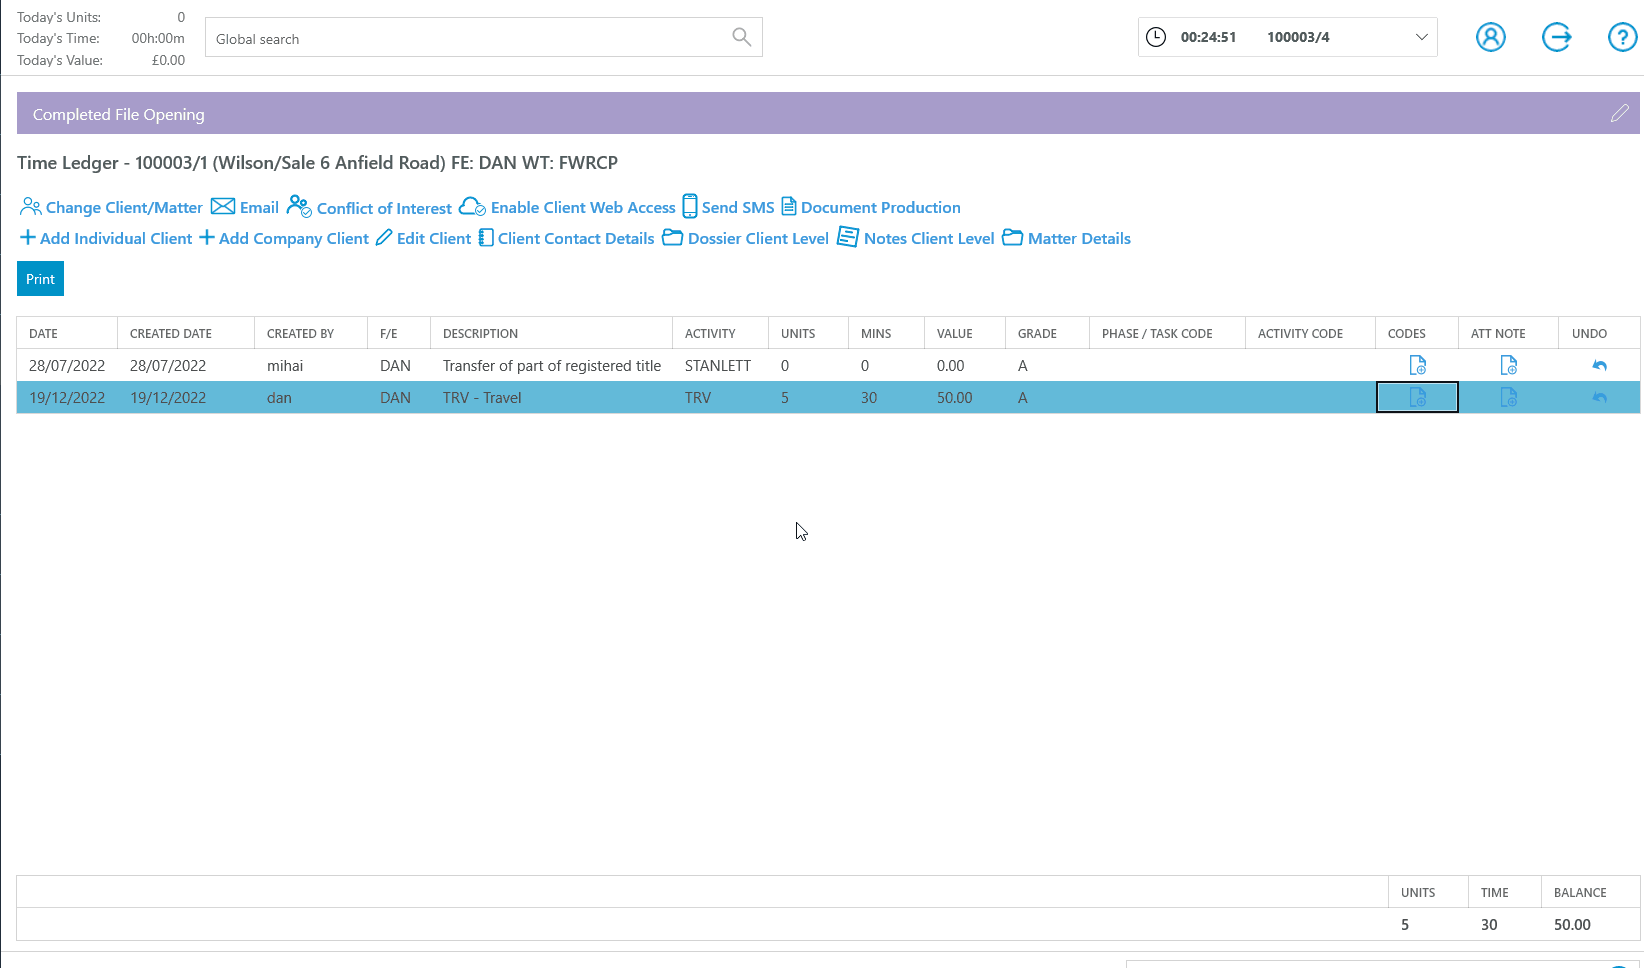This screenshot has height=968, width=1644.
Task: Click Add Individual Client
Action: point(106,238)
